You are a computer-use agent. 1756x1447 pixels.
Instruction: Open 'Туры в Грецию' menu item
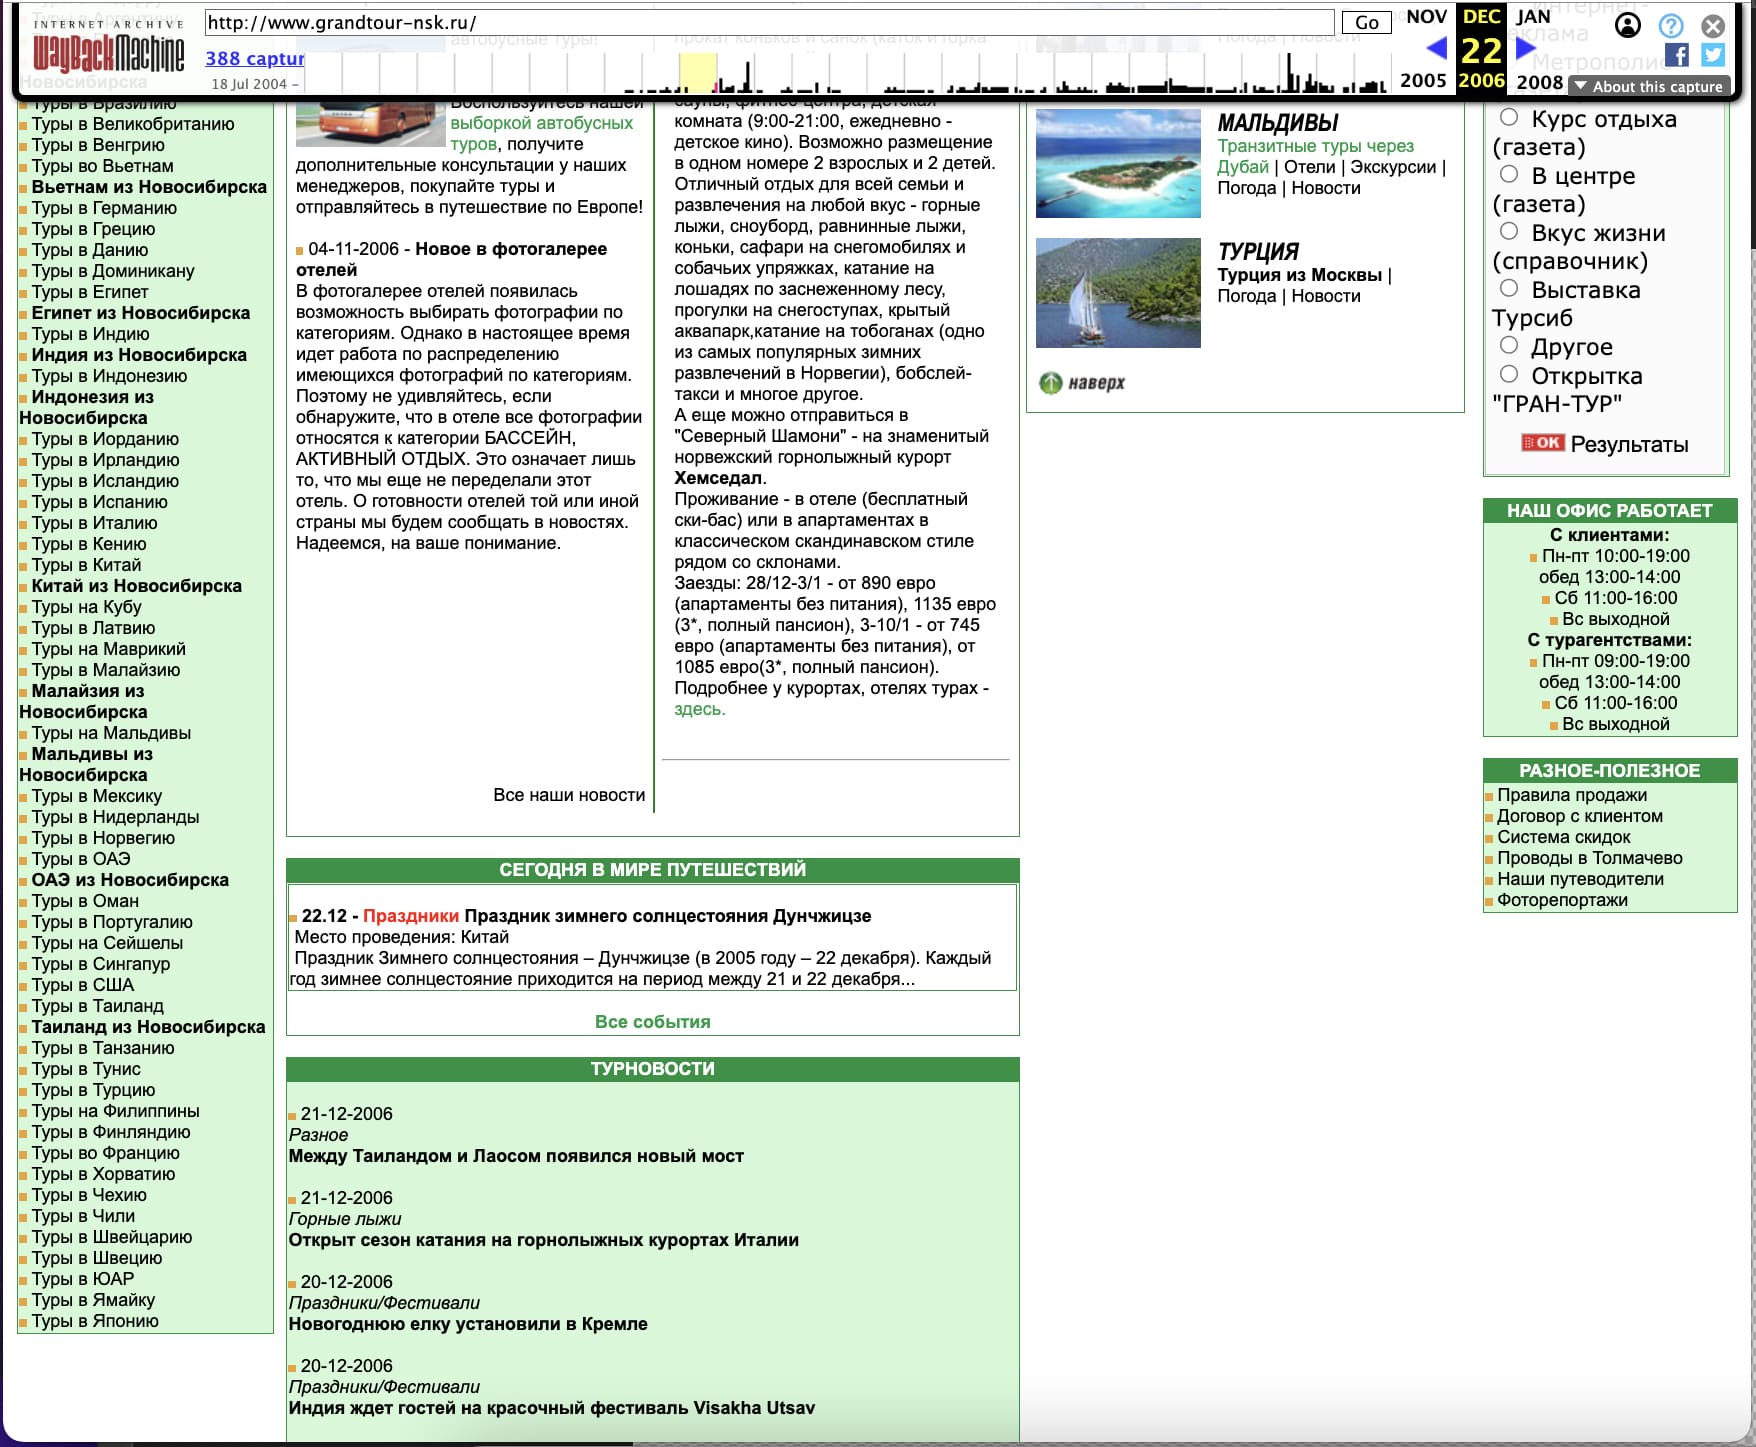coord(93,229)
